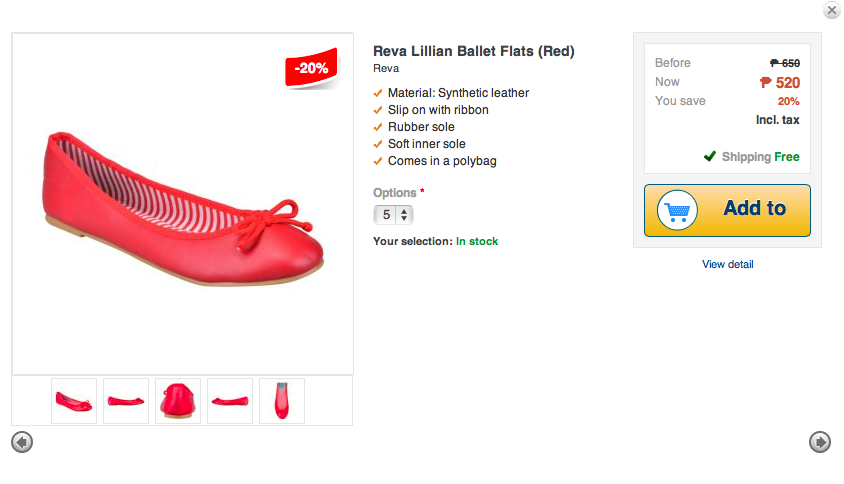Open the View detail link
844x484 pixels.
pos(728,264)
